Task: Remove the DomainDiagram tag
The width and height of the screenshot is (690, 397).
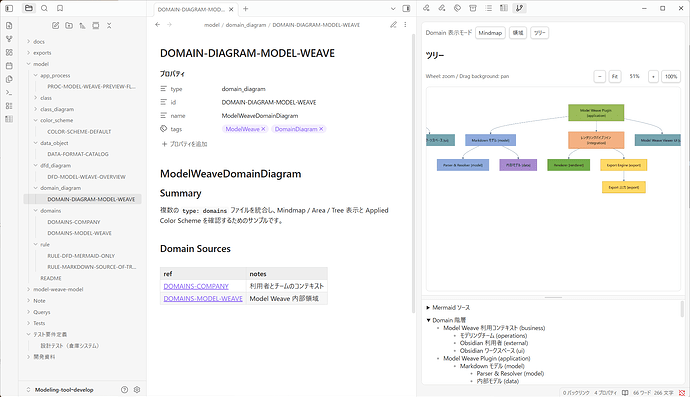Action: pyautogui.click(x=321, y=129)
